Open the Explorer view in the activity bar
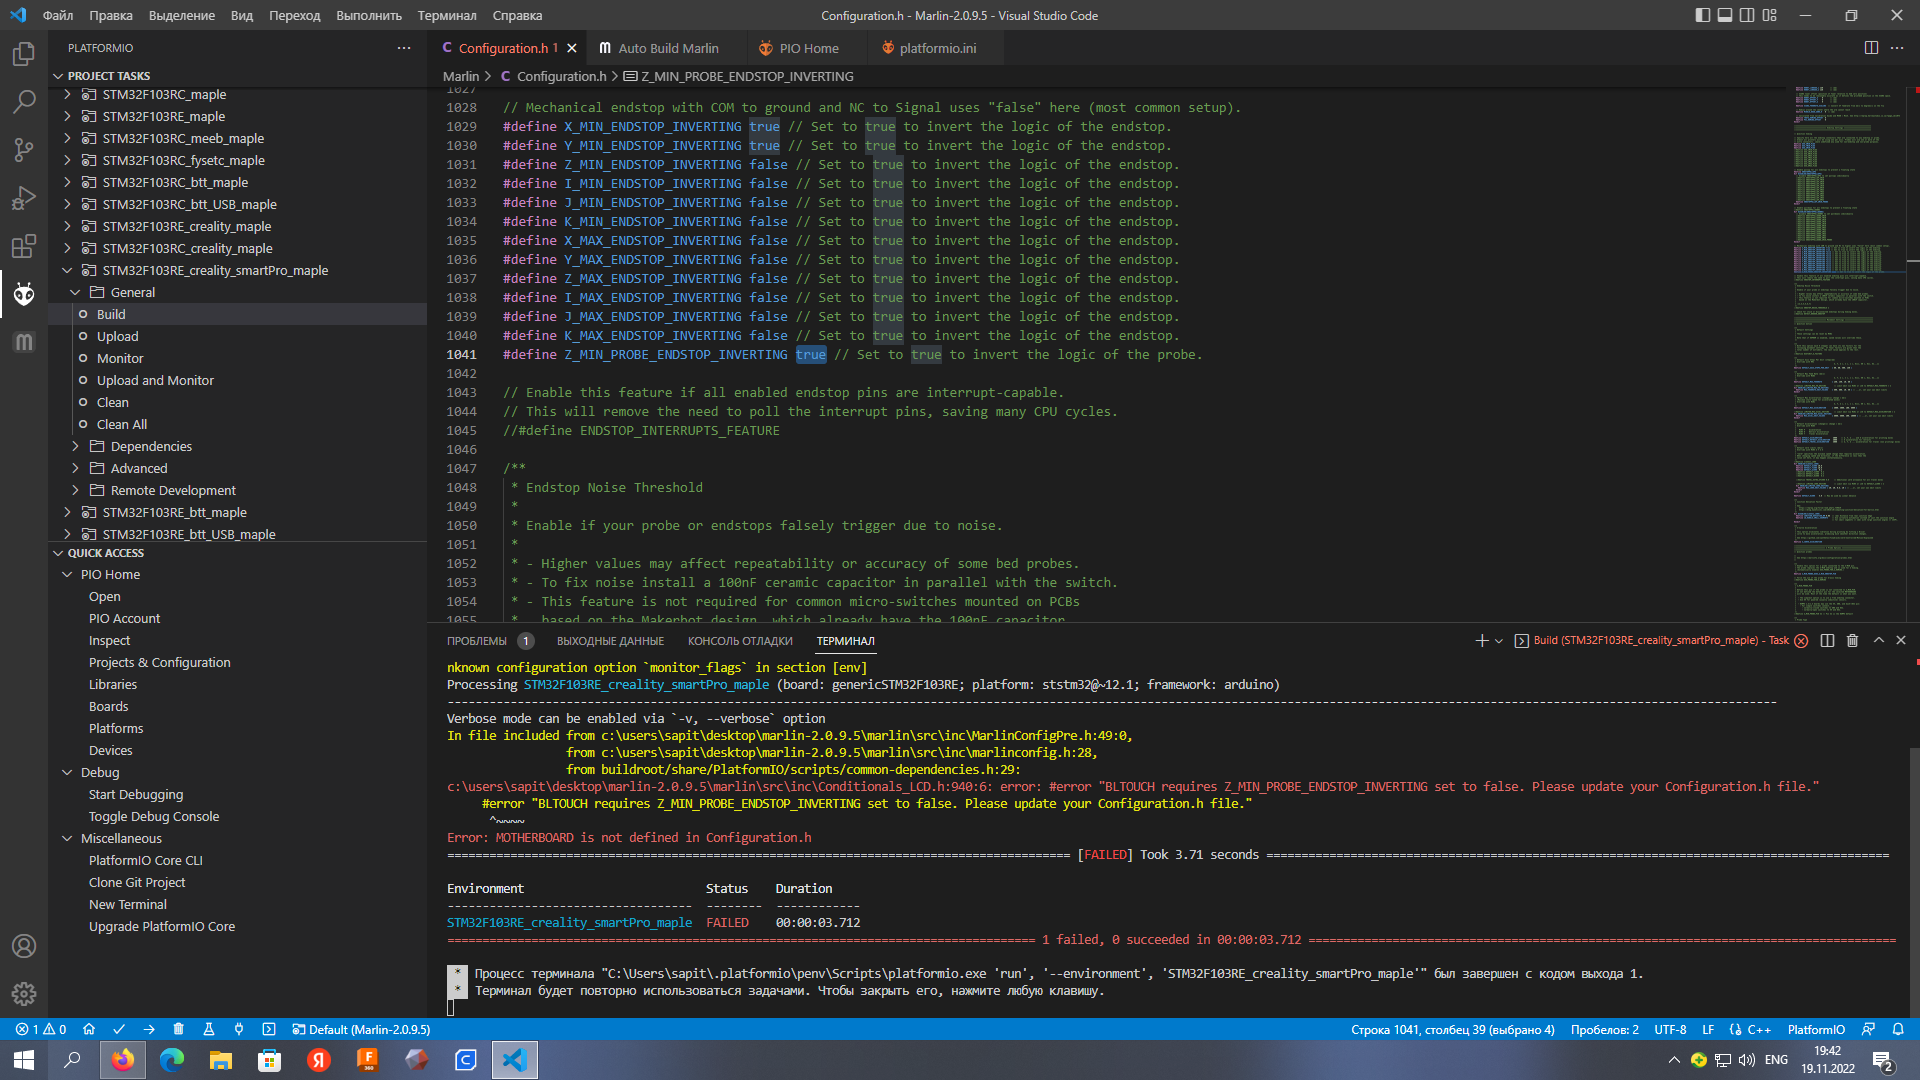 pos(24,54)
